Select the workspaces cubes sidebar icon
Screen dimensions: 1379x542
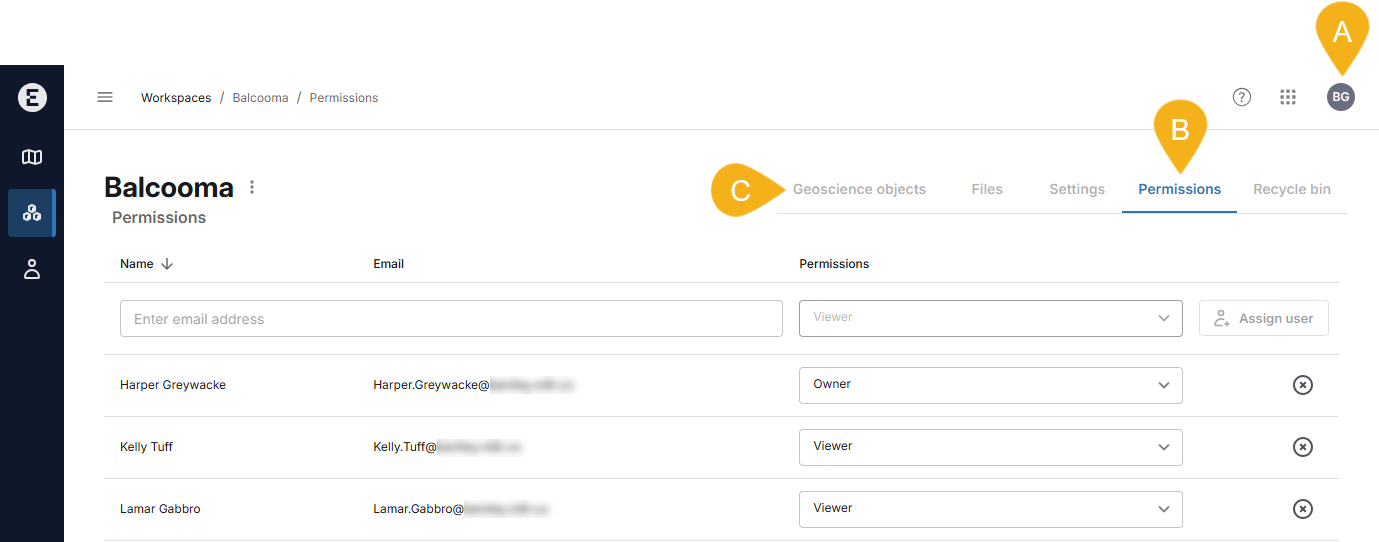[32, 213]
